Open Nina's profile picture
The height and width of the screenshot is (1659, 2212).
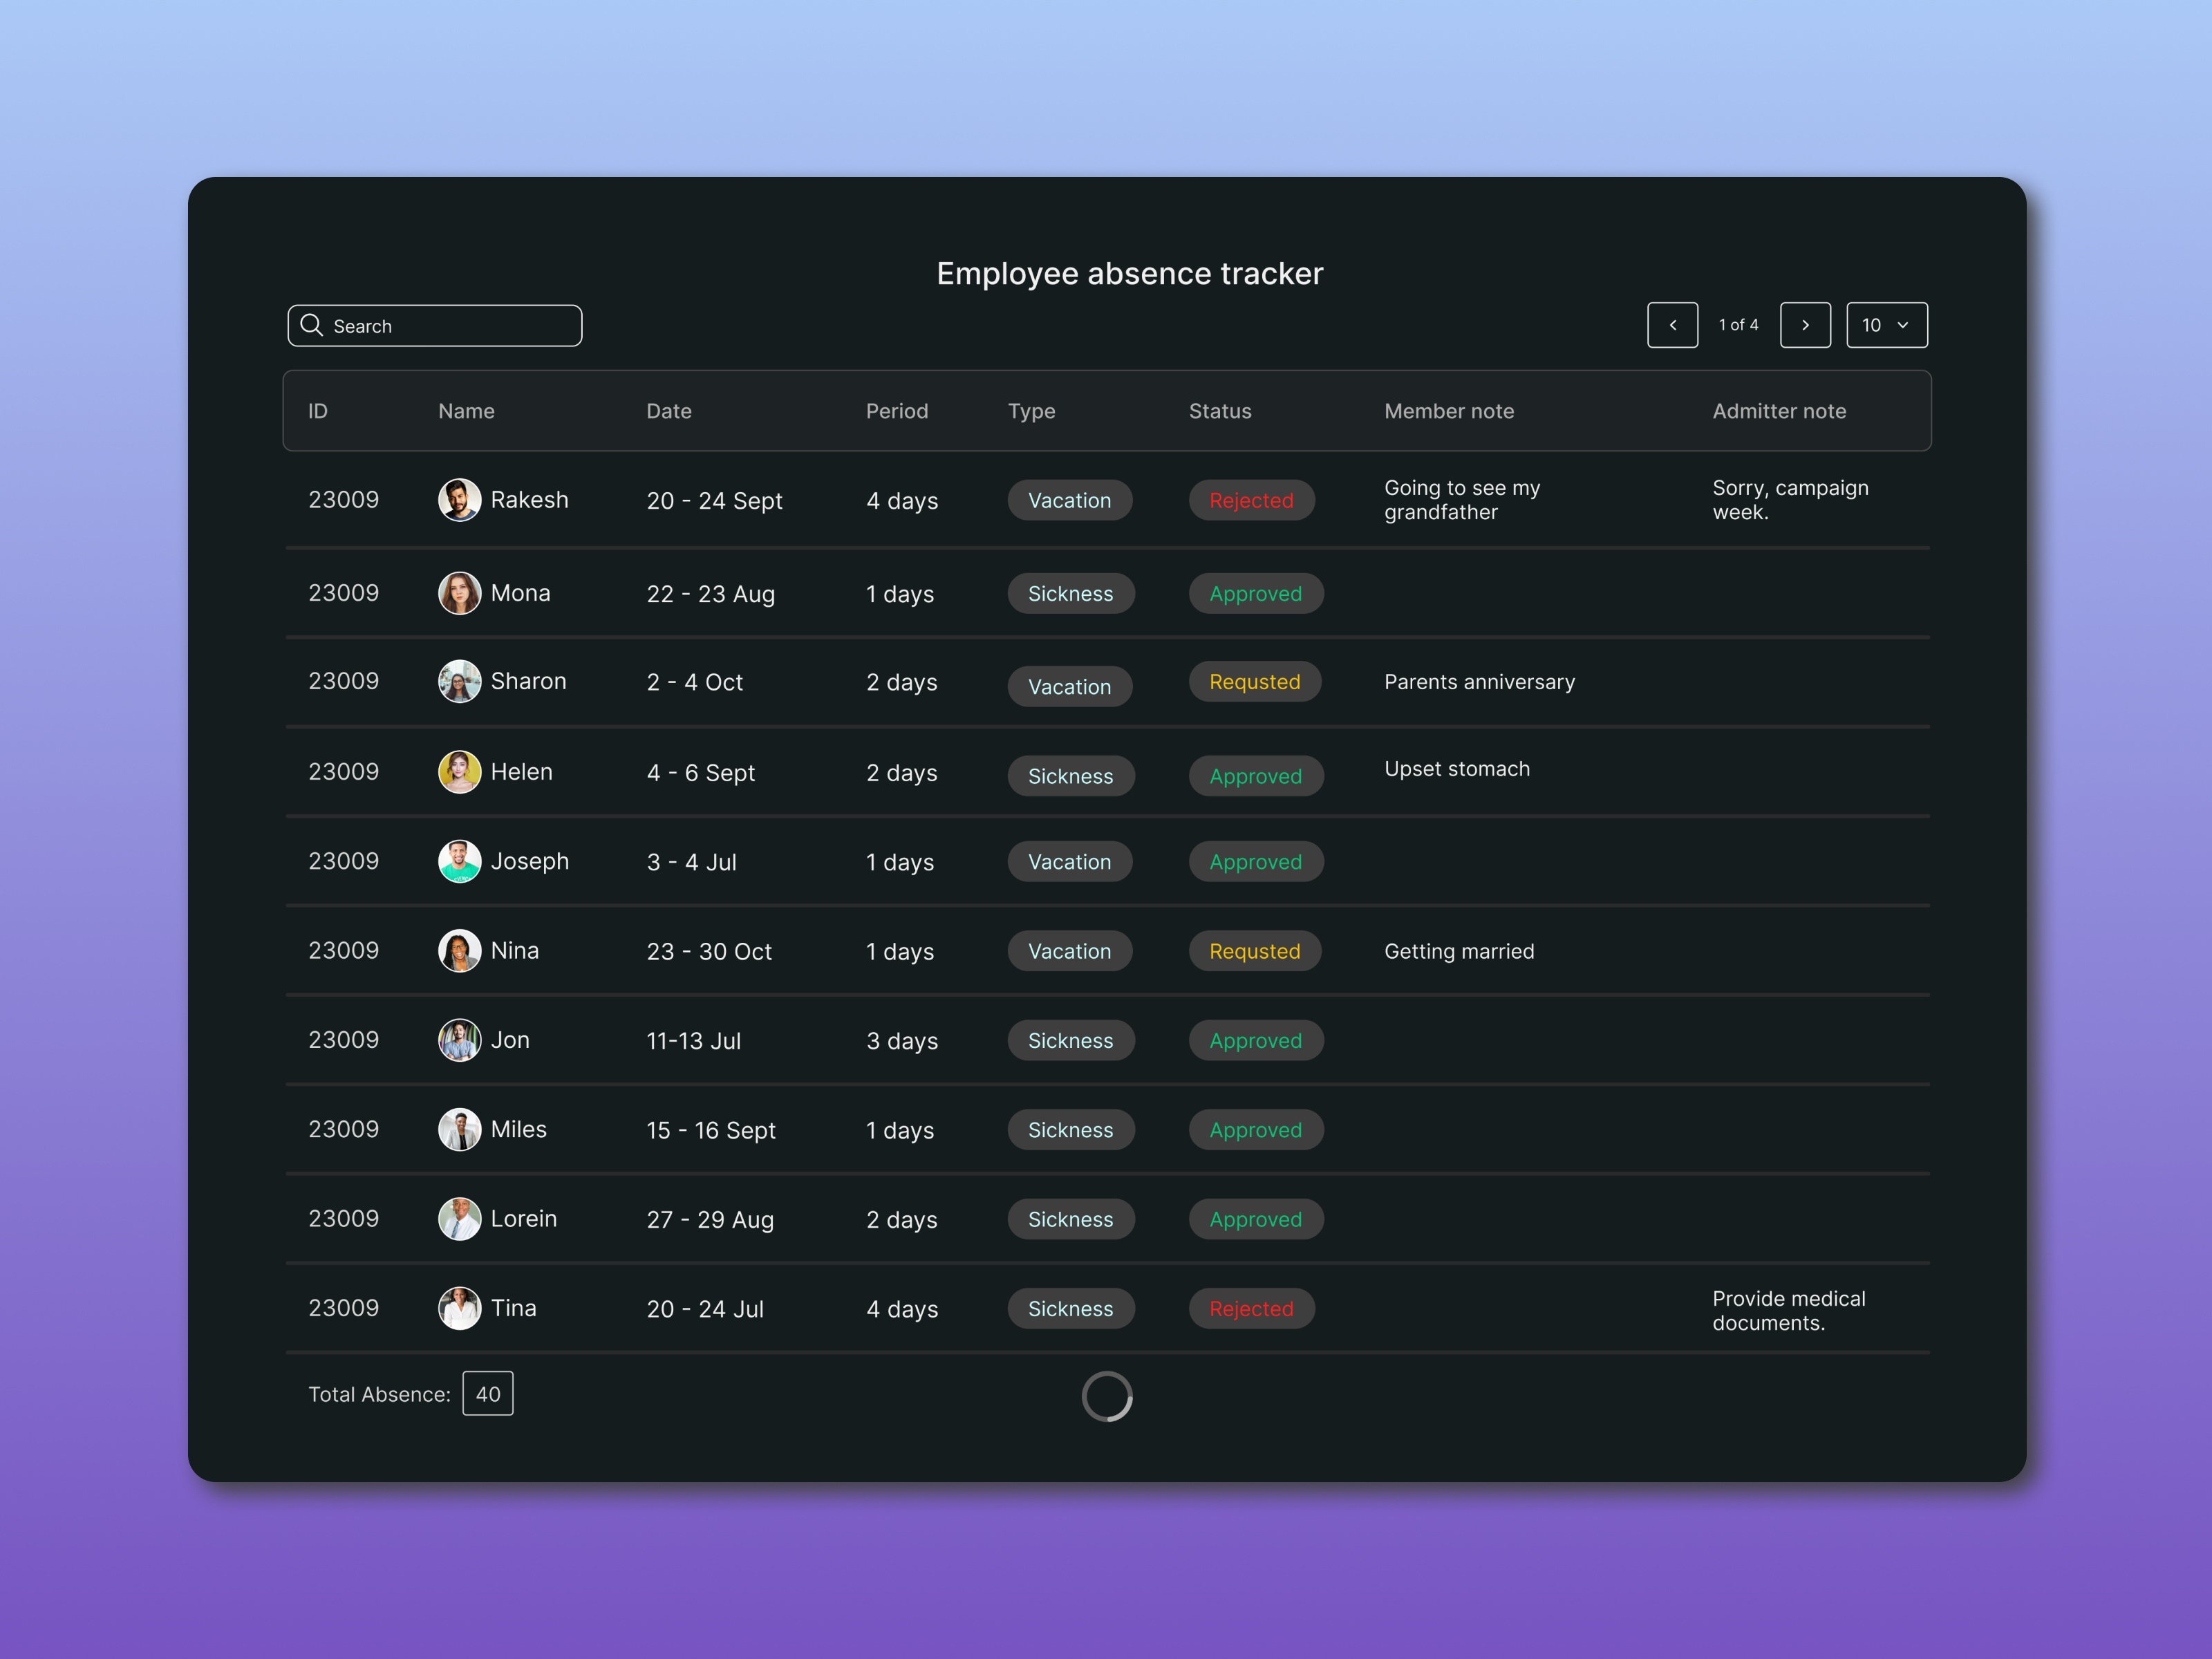pos(459,950)
